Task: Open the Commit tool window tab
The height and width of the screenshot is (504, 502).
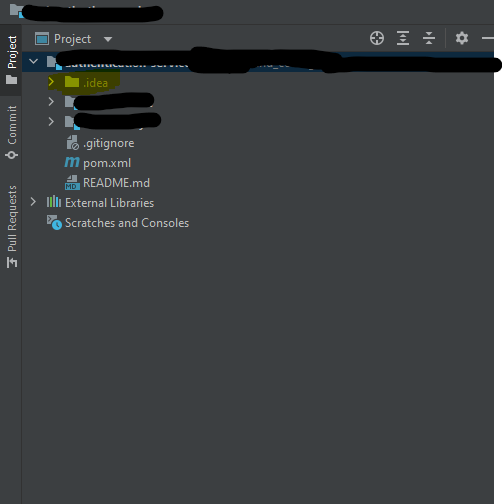Action: click(12, 132)
